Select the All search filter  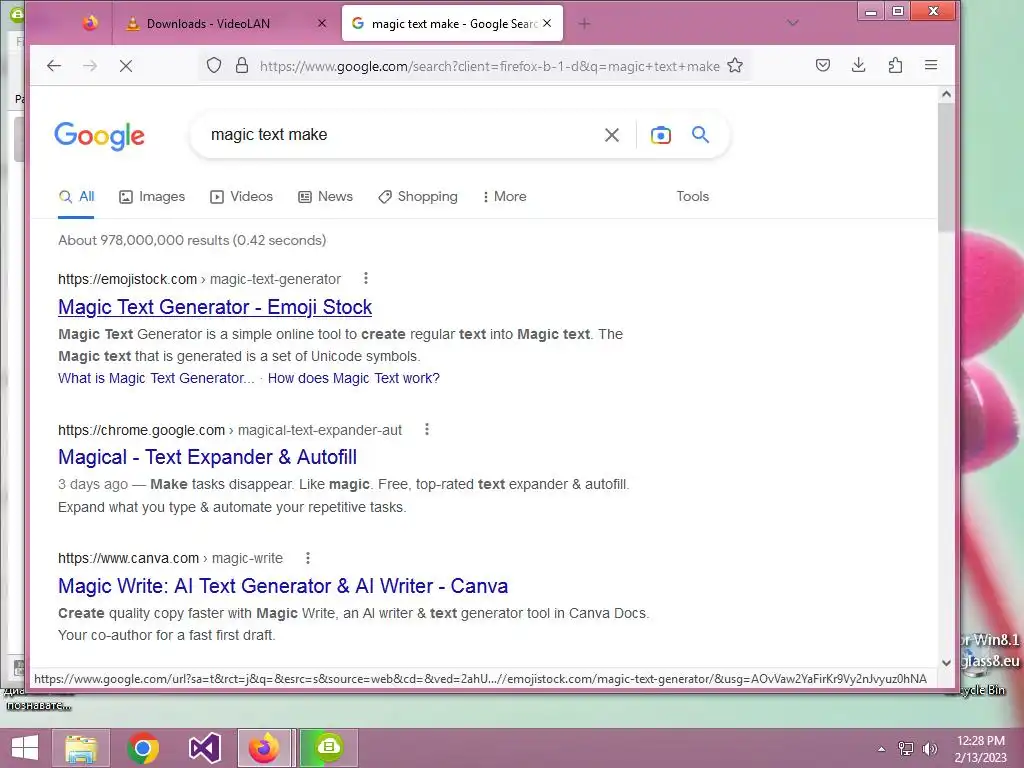tap(76, 197)
